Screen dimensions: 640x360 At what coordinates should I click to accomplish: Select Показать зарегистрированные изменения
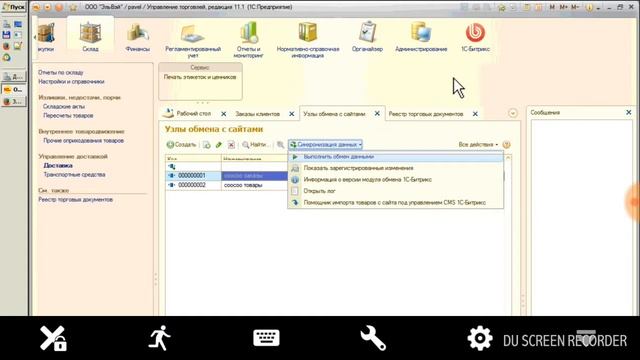click(396, 168)
